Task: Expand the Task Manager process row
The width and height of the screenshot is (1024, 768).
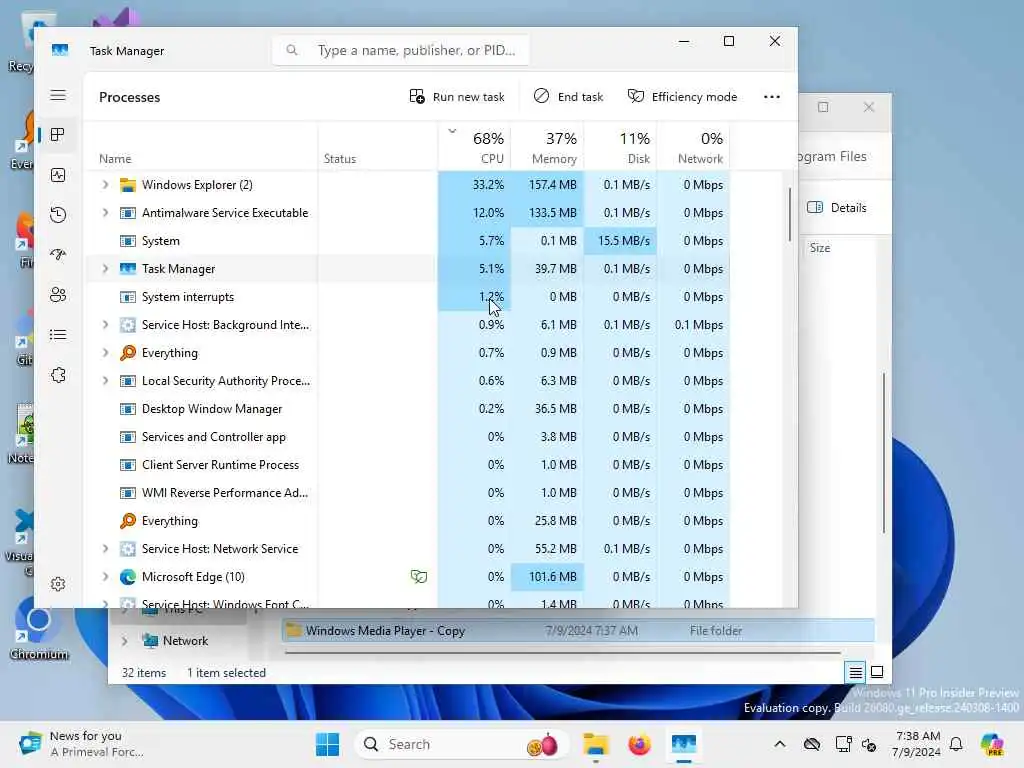Action: [105, 268]
